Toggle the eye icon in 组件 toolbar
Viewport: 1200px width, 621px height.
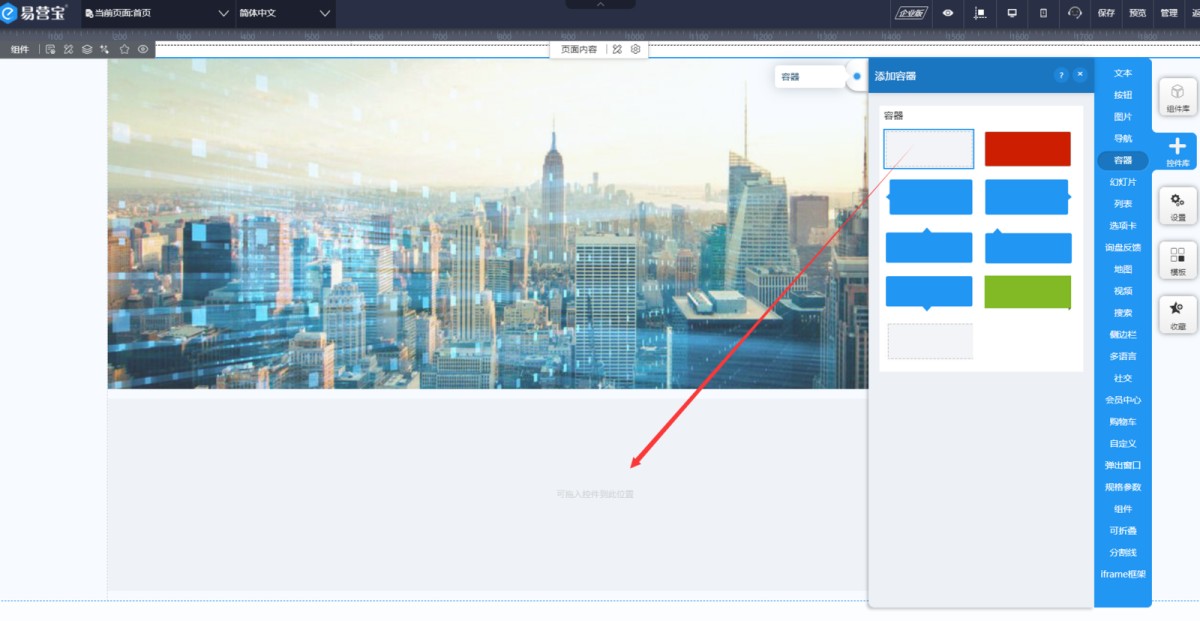tap(143, 49)
